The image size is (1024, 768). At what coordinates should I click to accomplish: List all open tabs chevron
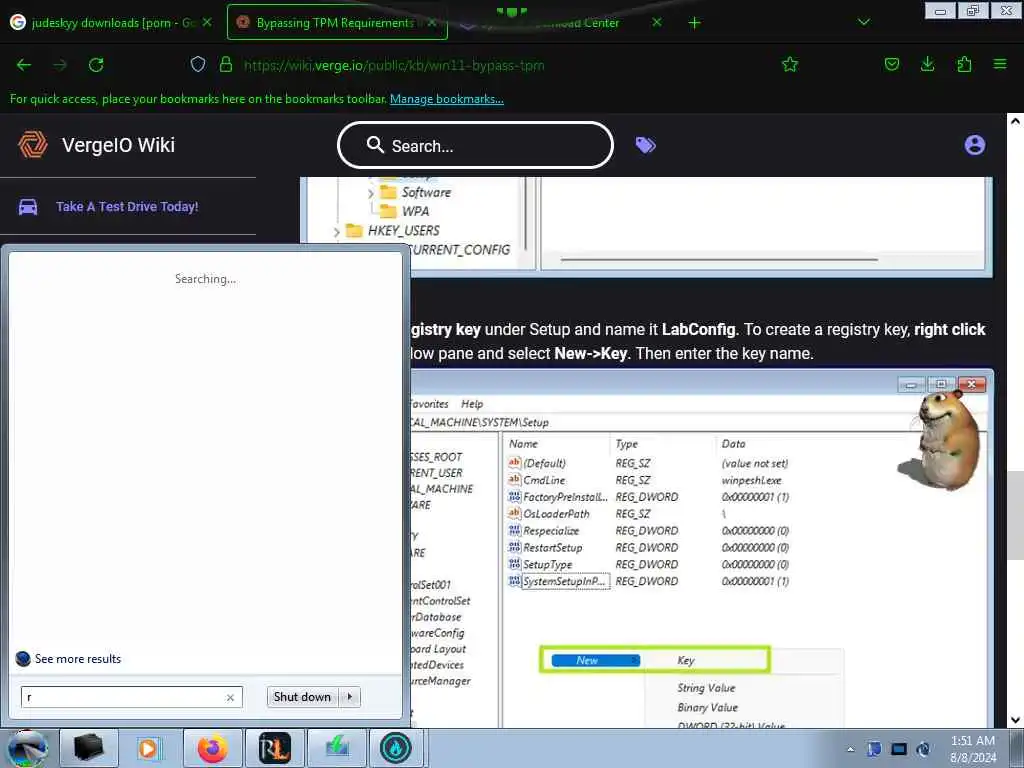tap(863, 22)
